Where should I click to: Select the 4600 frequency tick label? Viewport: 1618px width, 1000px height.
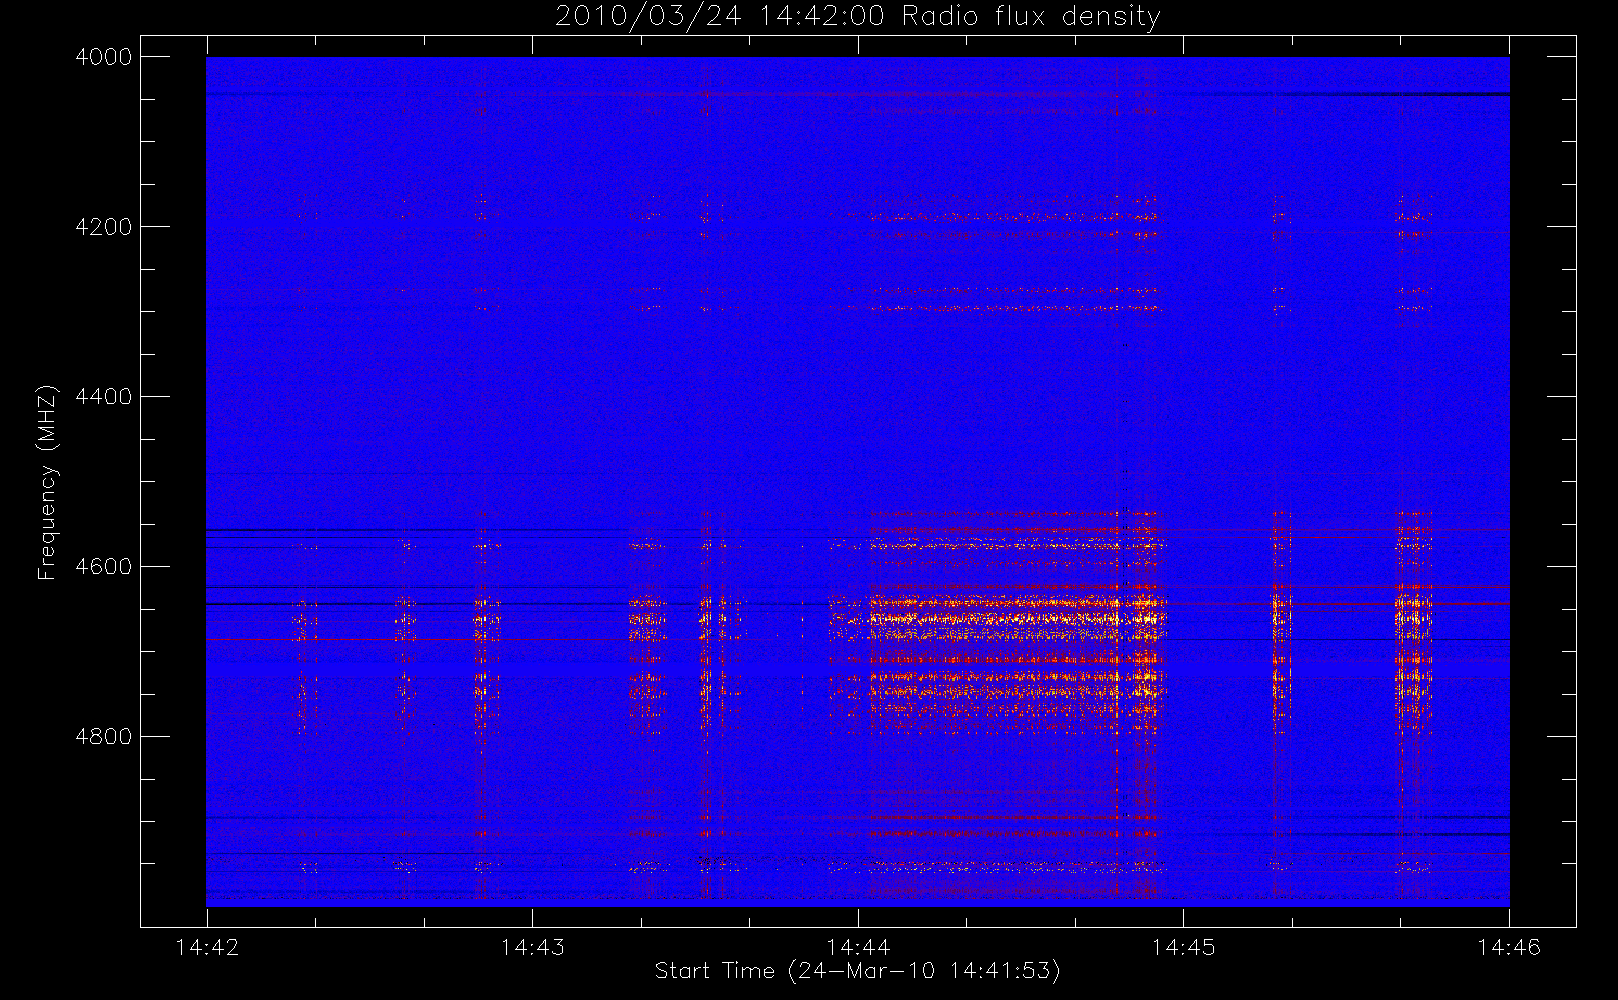pyautogui.click(x=104, y=567)
